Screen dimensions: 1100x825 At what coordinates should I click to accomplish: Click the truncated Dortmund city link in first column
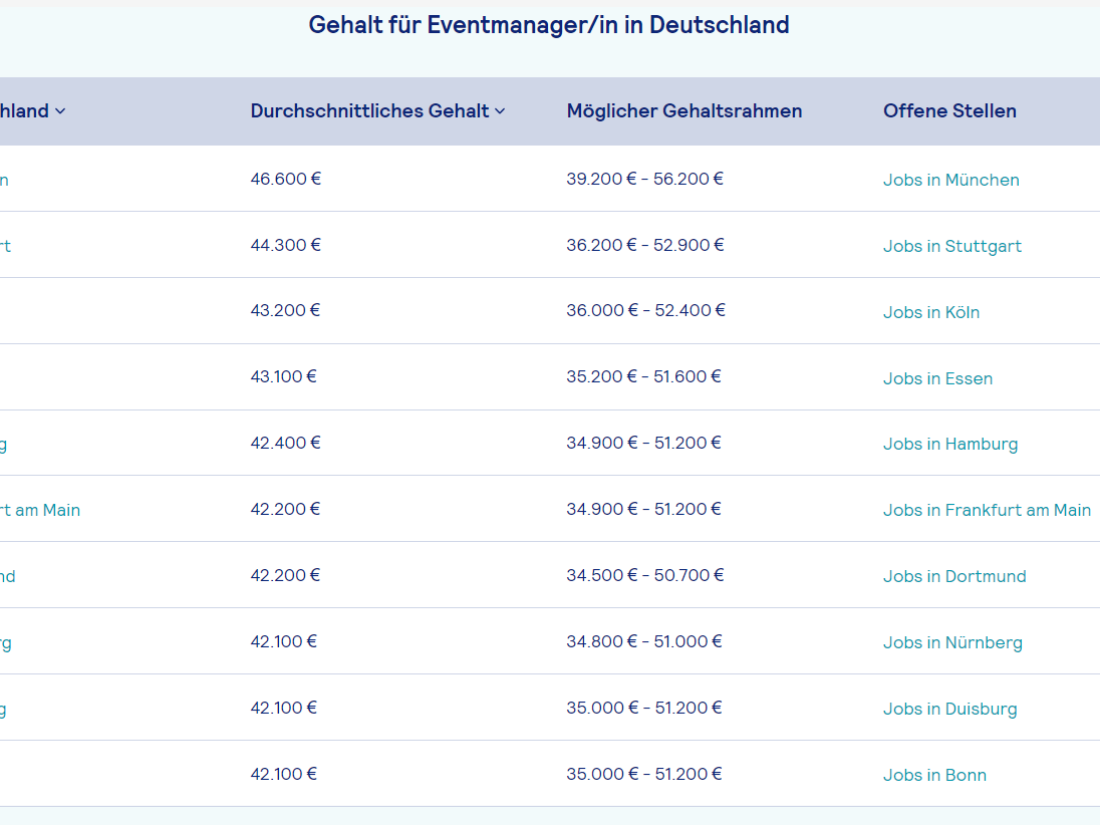[x=8, y=576]
